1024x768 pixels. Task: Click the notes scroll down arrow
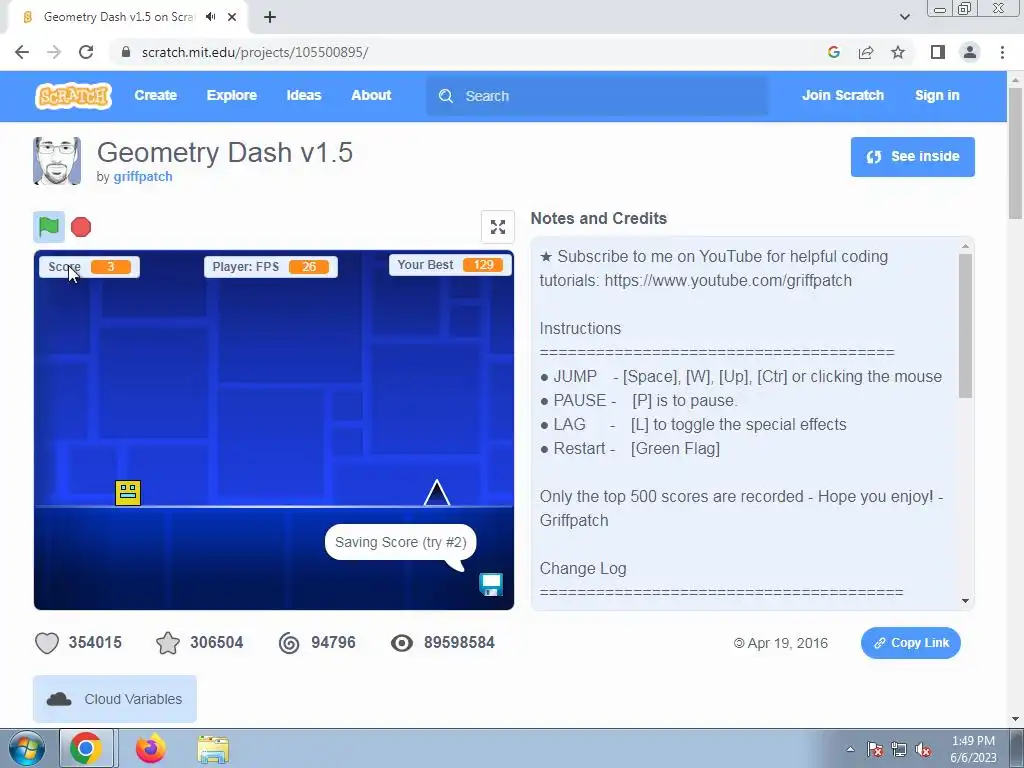[x=965, y=601]
